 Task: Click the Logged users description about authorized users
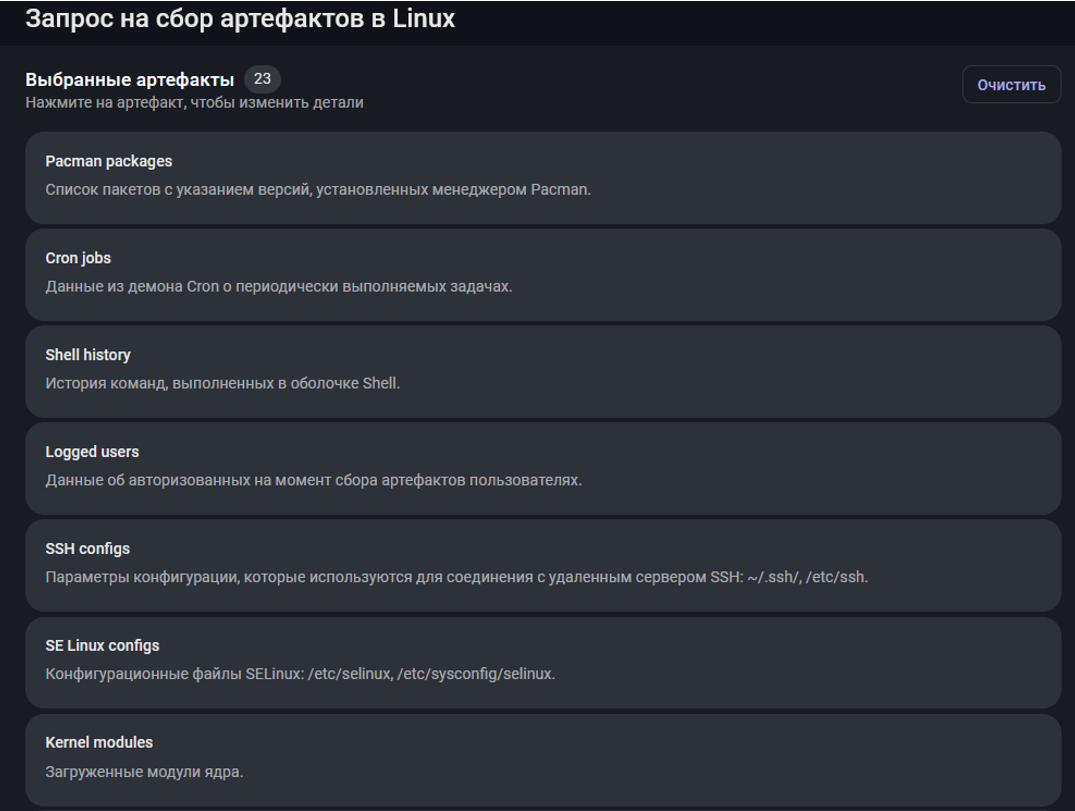click(x=313, y=480)
